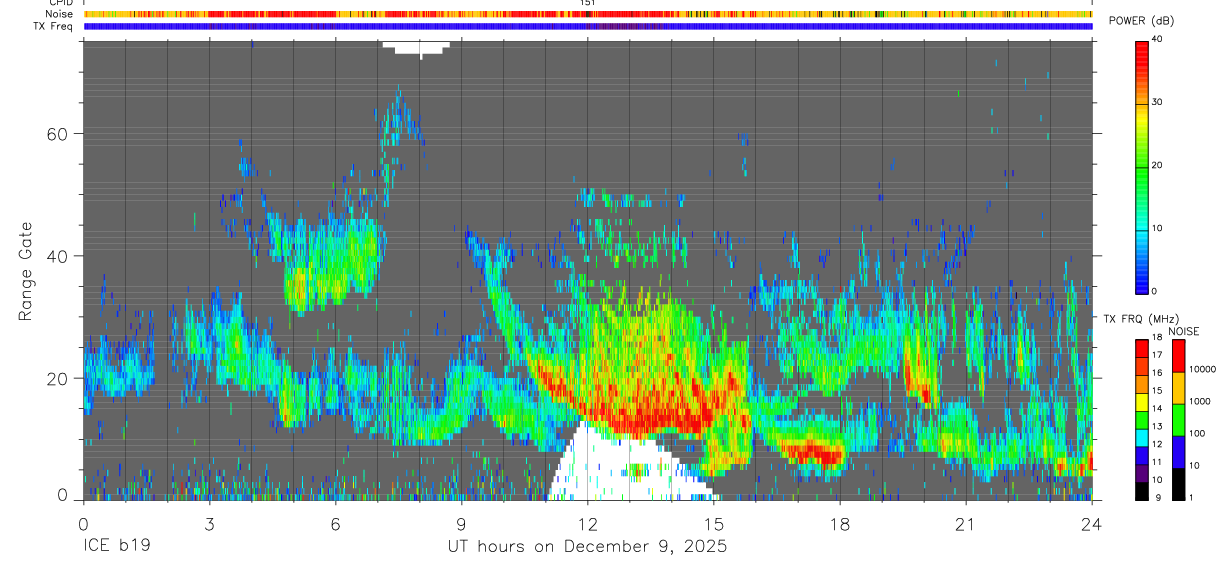Click the 'Range Gate' y-axis label
The height and width of the screenshot is (567, 1228).
pyautogui.click(x=25, y=272)
